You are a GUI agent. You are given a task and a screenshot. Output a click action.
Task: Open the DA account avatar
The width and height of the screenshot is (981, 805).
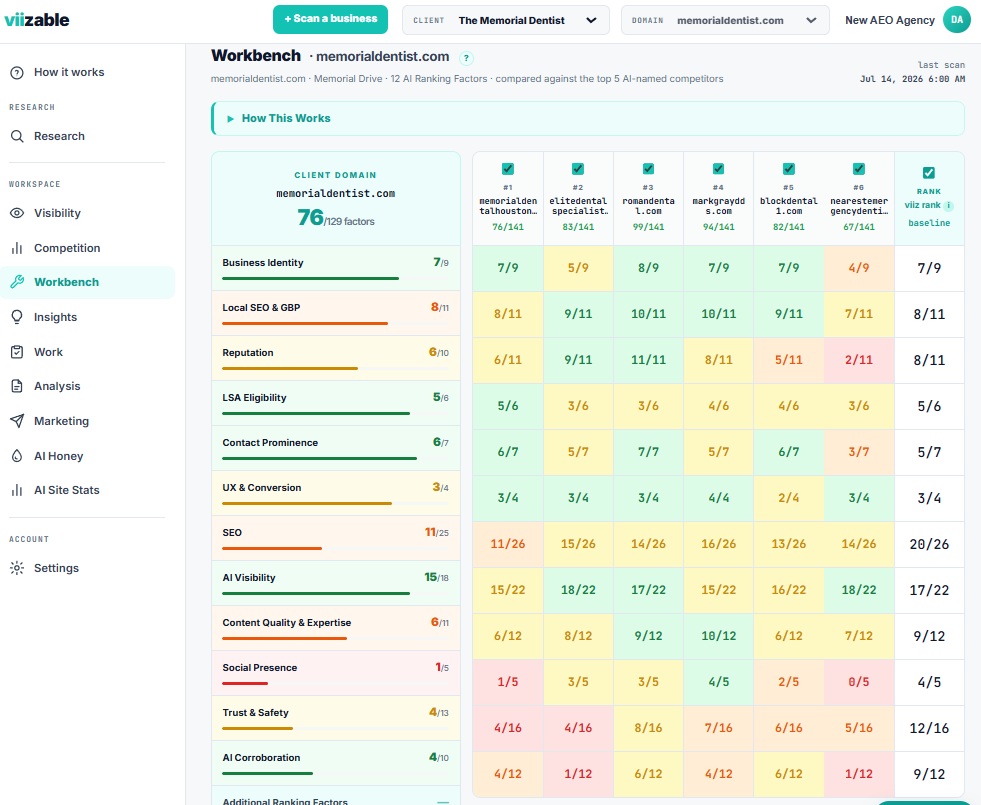957,20
